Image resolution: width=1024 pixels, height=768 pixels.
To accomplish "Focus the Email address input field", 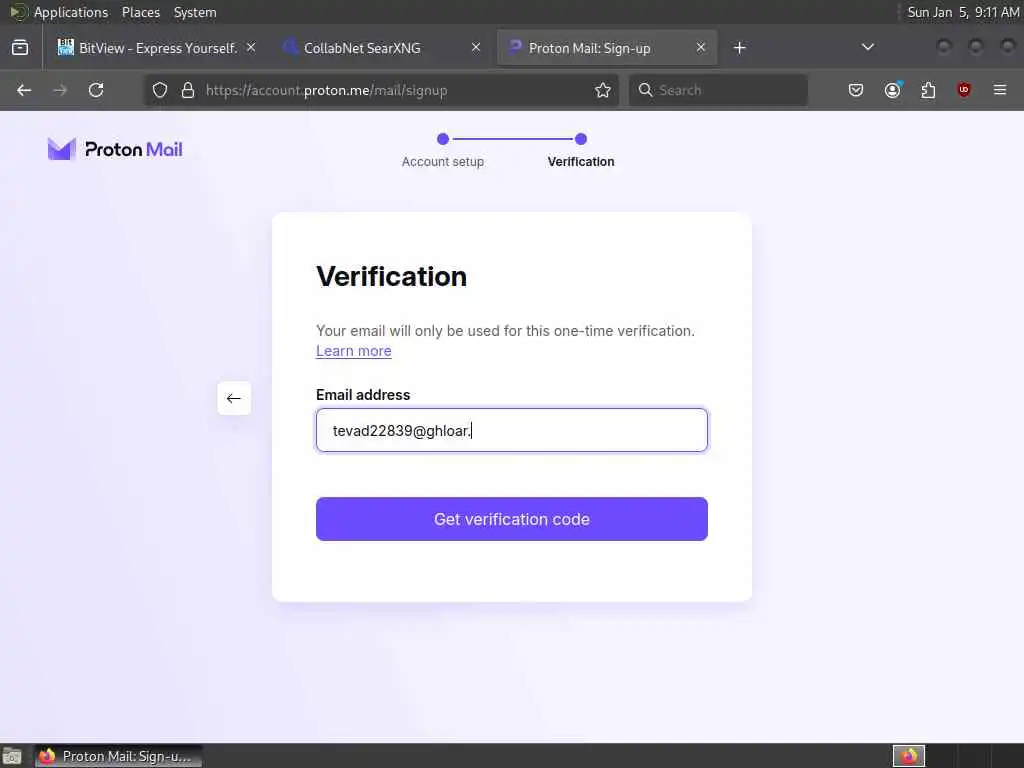I will (512, 430).
